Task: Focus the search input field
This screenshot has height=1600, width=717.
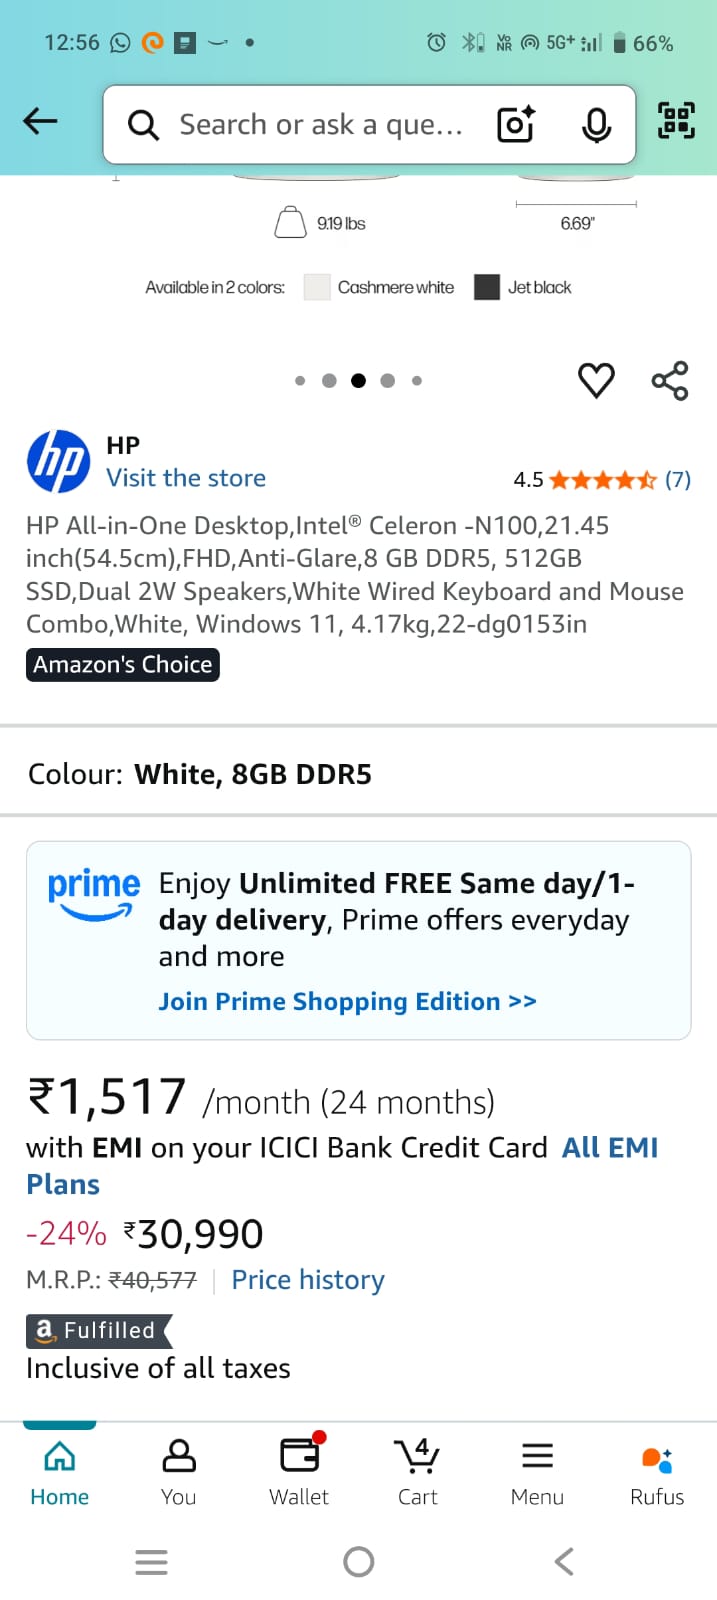Action: (x=320, y=125)
